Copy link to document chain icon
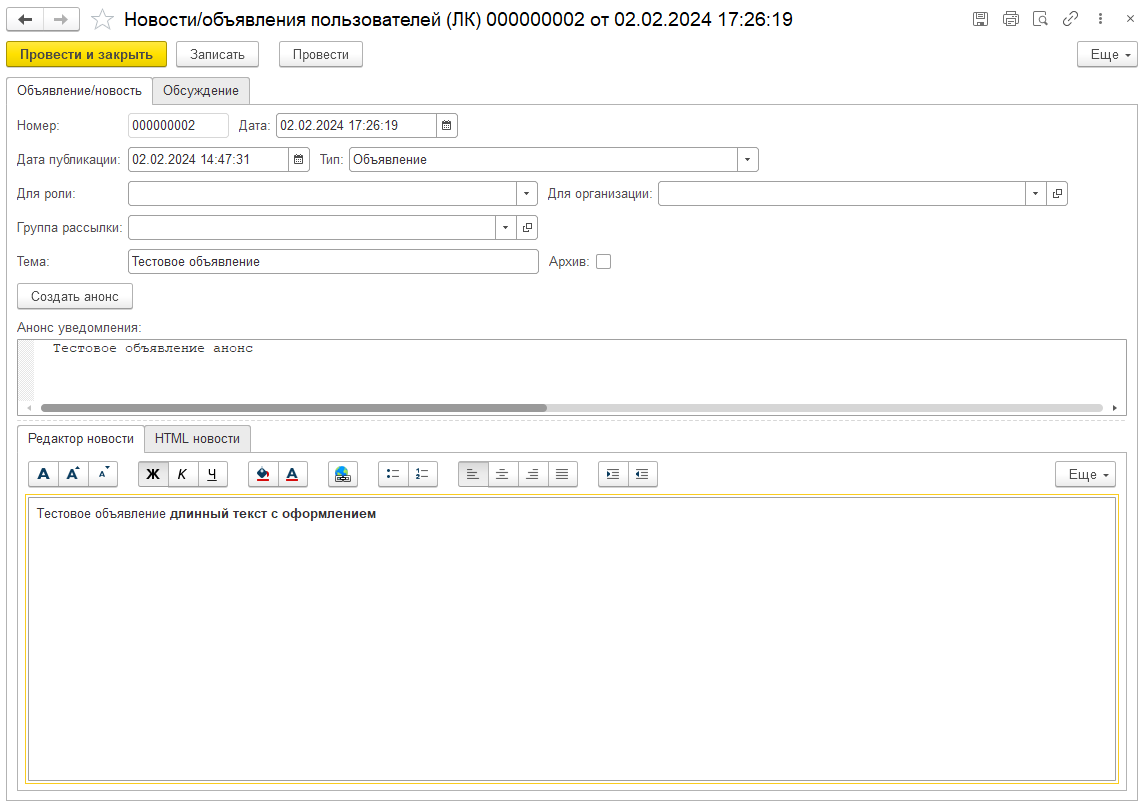Viewport: 1142px width, 802px height. (1070, 20)
